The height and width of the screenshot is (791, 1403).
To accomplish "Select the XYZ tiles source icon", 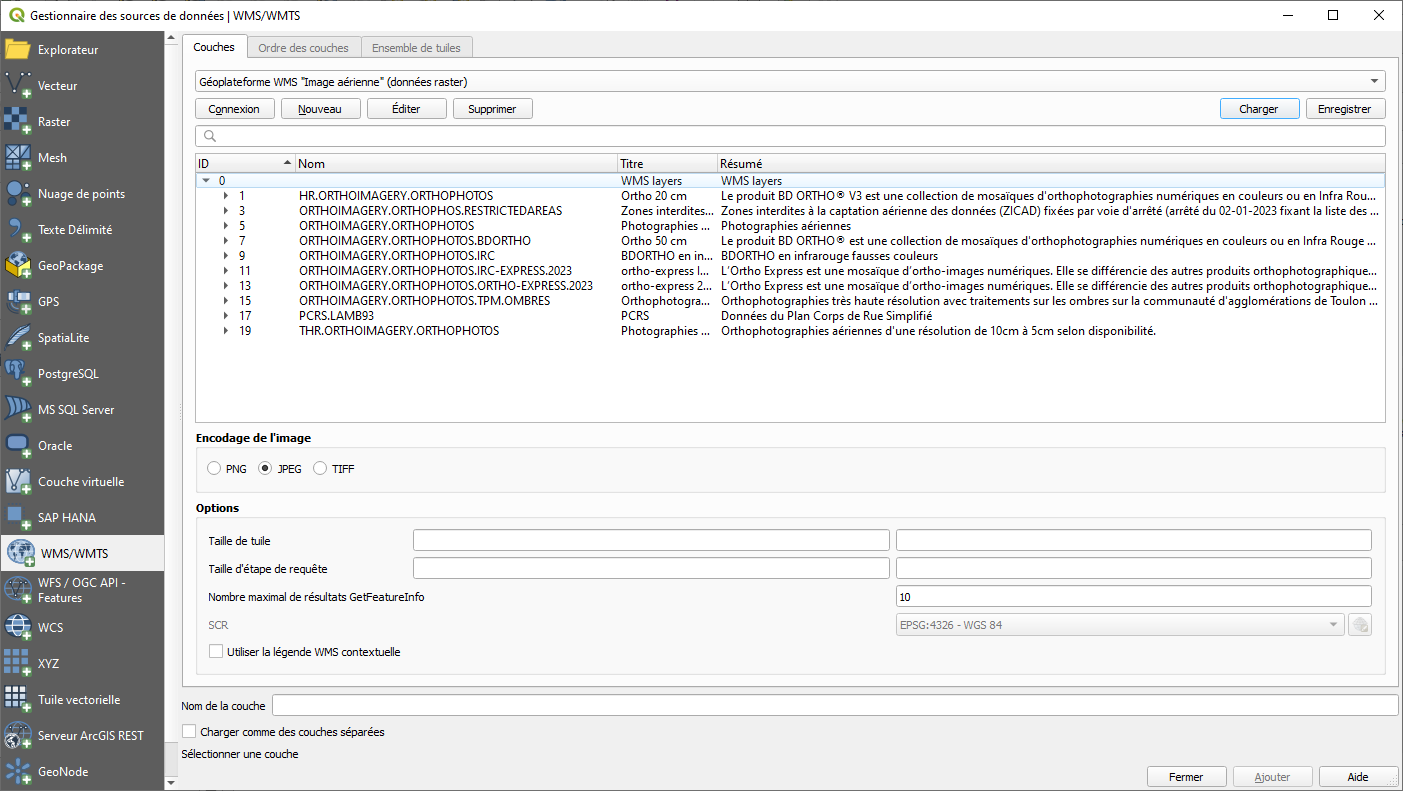I will point(19,664).
